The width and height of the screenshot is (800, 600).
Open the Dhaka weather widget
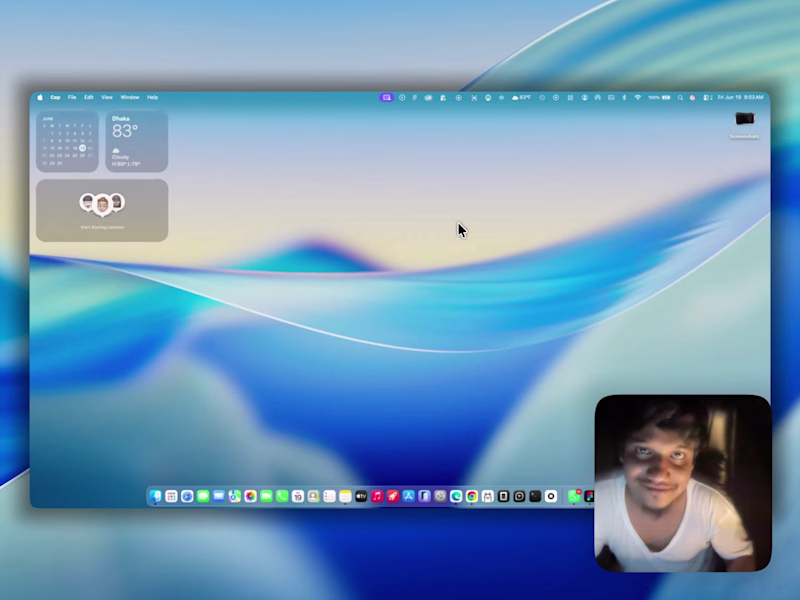click(137, 141)
